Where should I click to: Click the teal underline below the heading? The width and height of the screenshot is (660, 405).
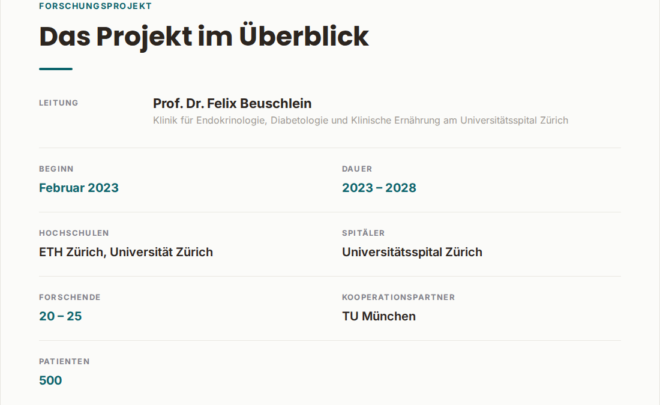pos(56,69)
